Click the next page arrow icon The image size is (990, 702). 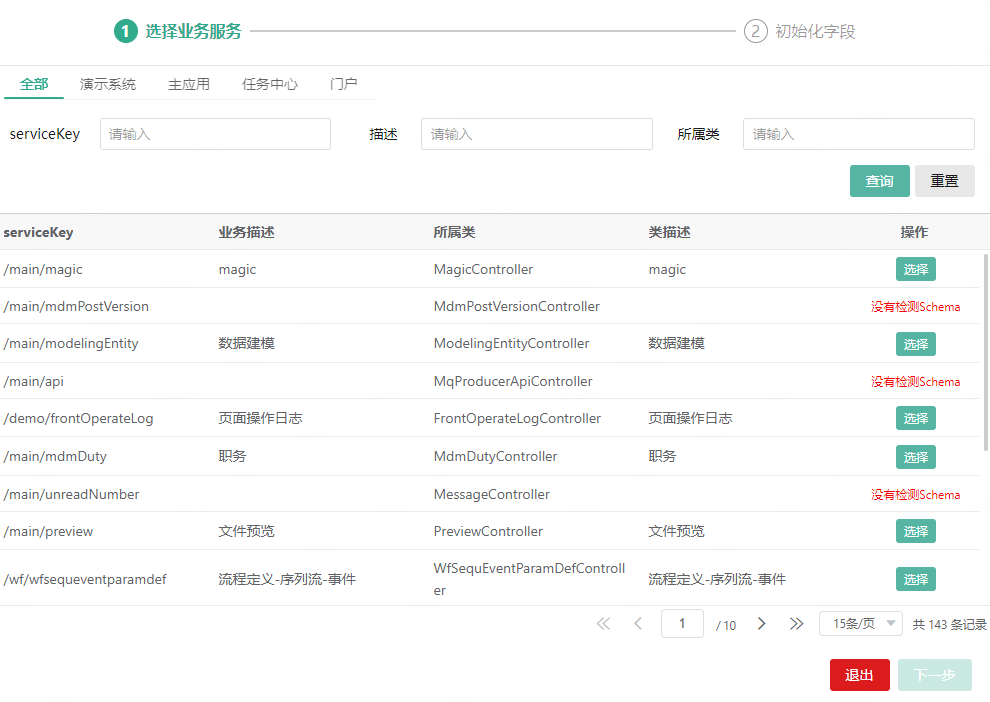pos(762,623)
